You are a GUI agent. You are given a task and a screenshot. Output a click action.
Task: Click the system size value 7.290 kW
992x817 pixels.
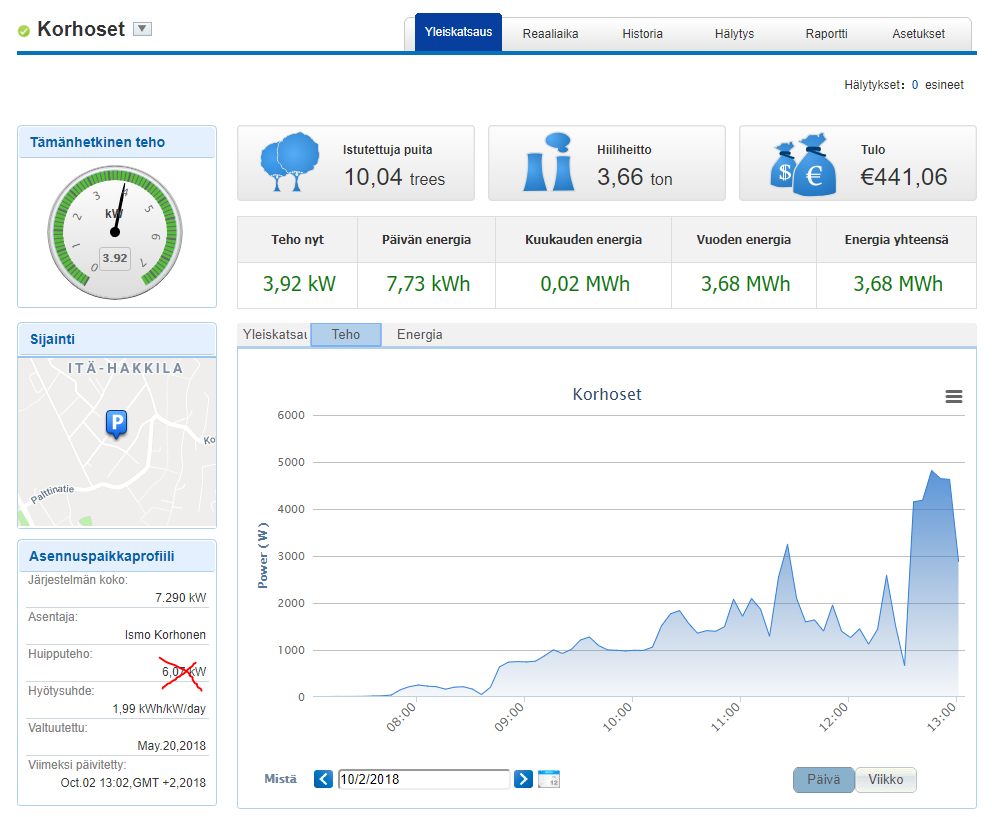coord(180,597)
